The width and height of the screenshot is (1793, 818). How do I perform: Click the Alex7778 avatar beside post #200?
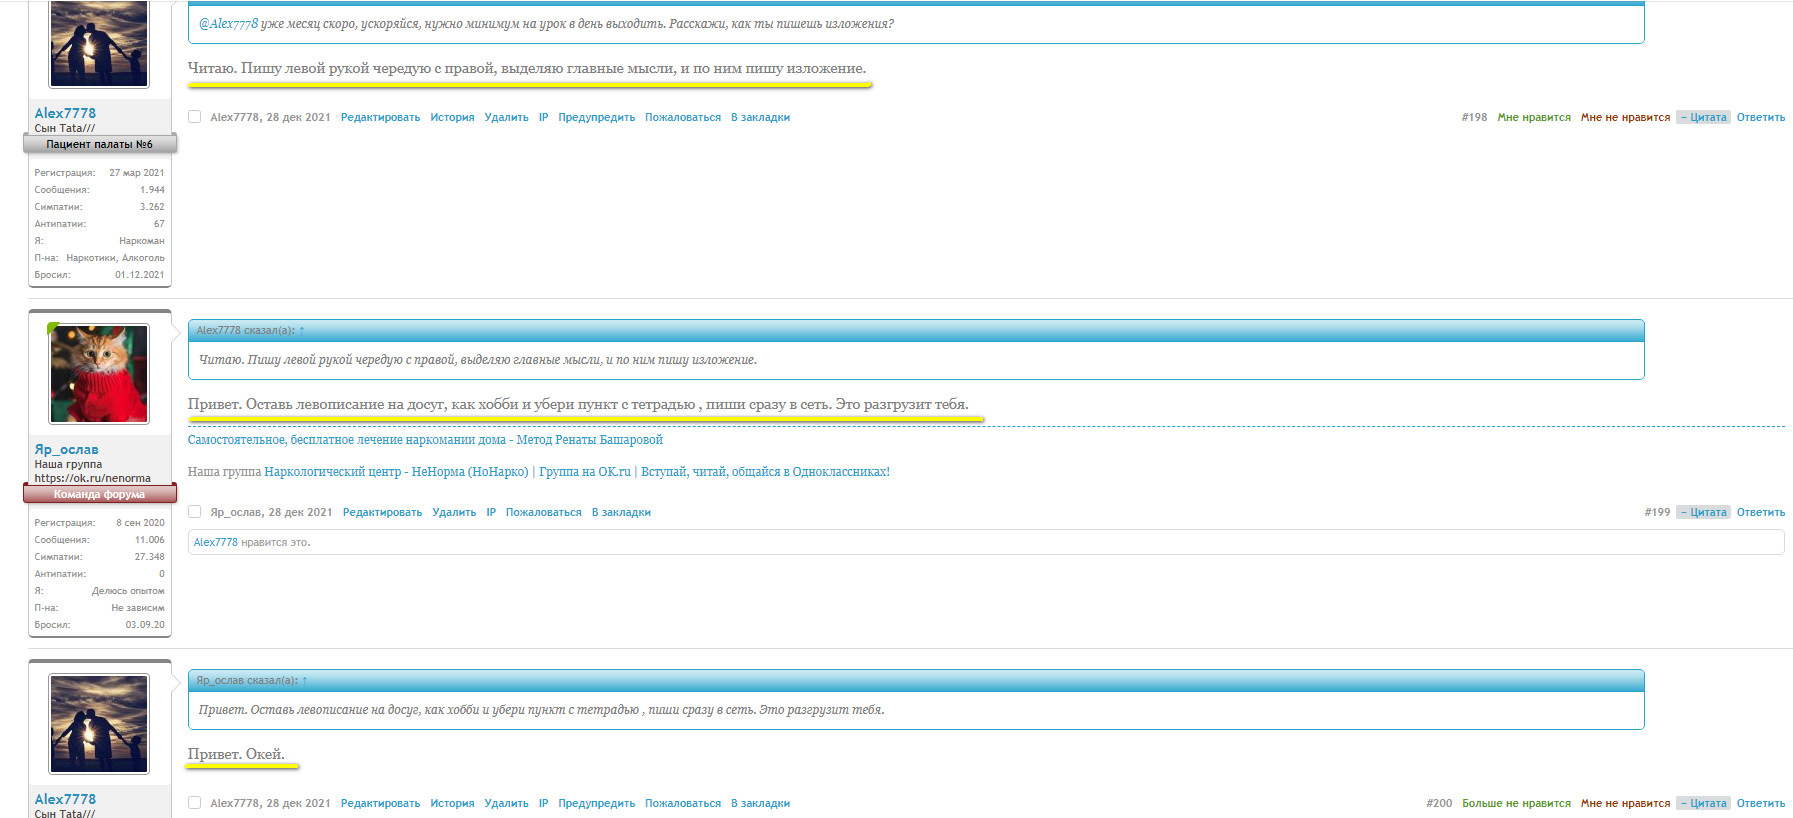click(x=99, y=723)
